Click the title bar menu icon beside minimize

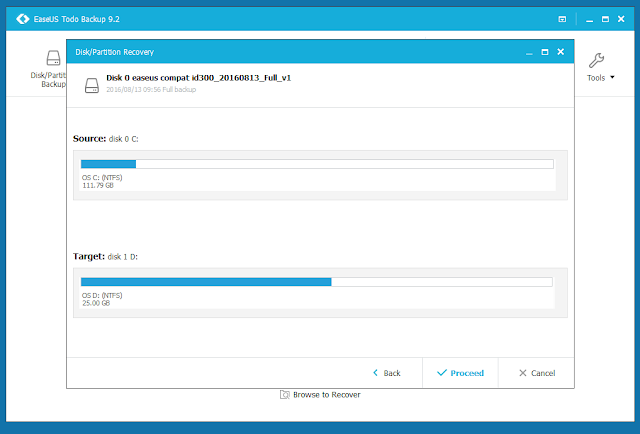562,19
